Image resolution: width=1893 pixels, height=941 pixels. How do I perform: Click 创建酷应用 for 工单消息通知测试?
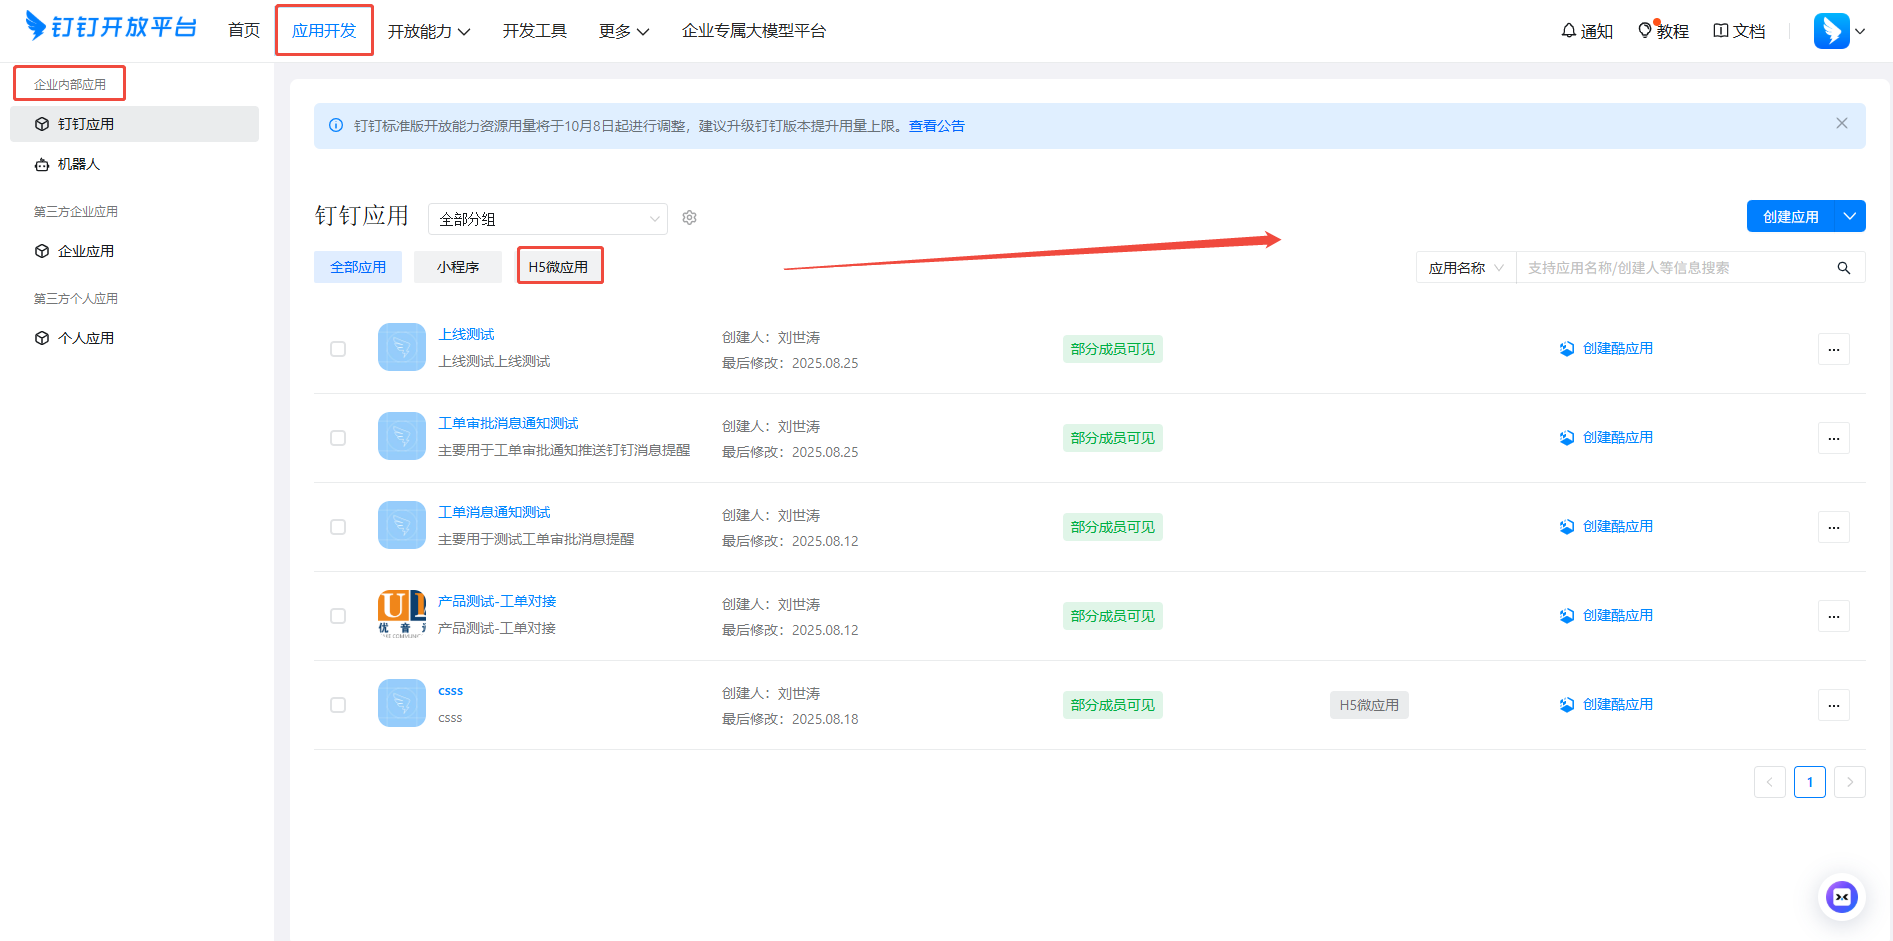[x=1606, y=526]
